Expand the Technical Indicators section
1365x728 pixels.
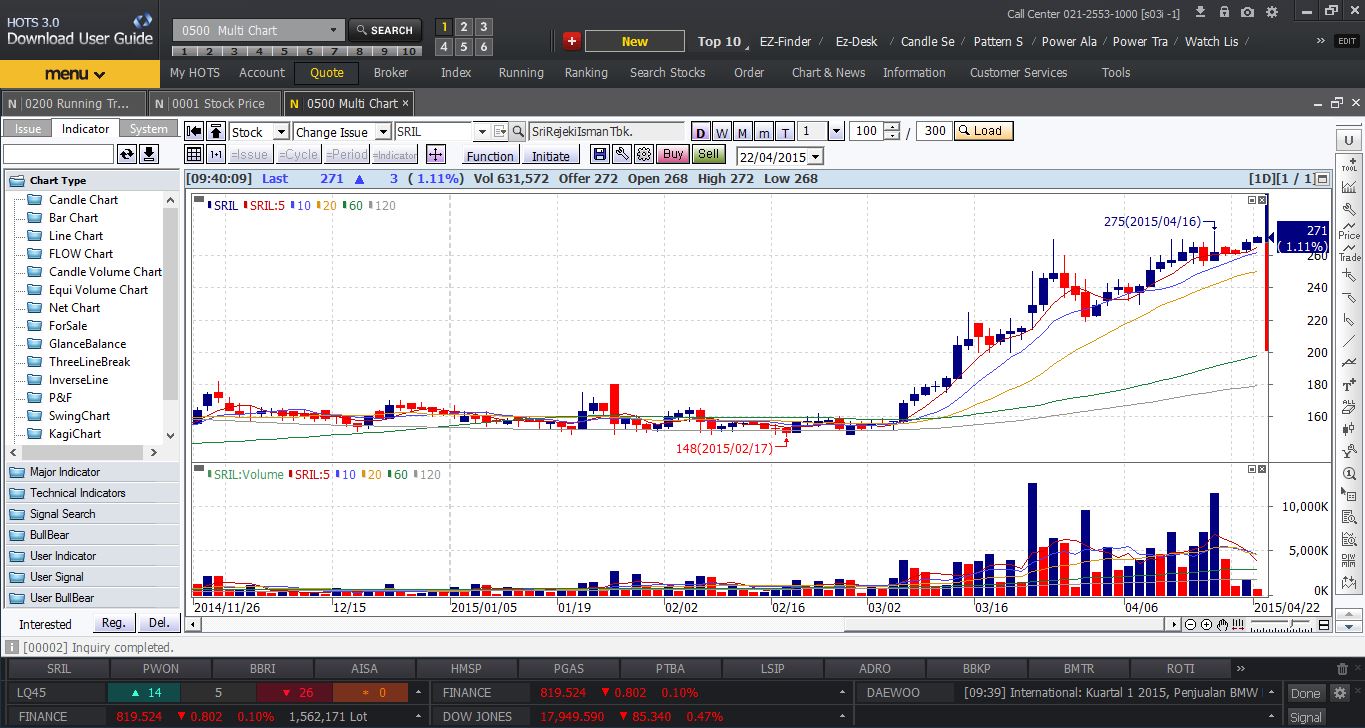point(92,493)
